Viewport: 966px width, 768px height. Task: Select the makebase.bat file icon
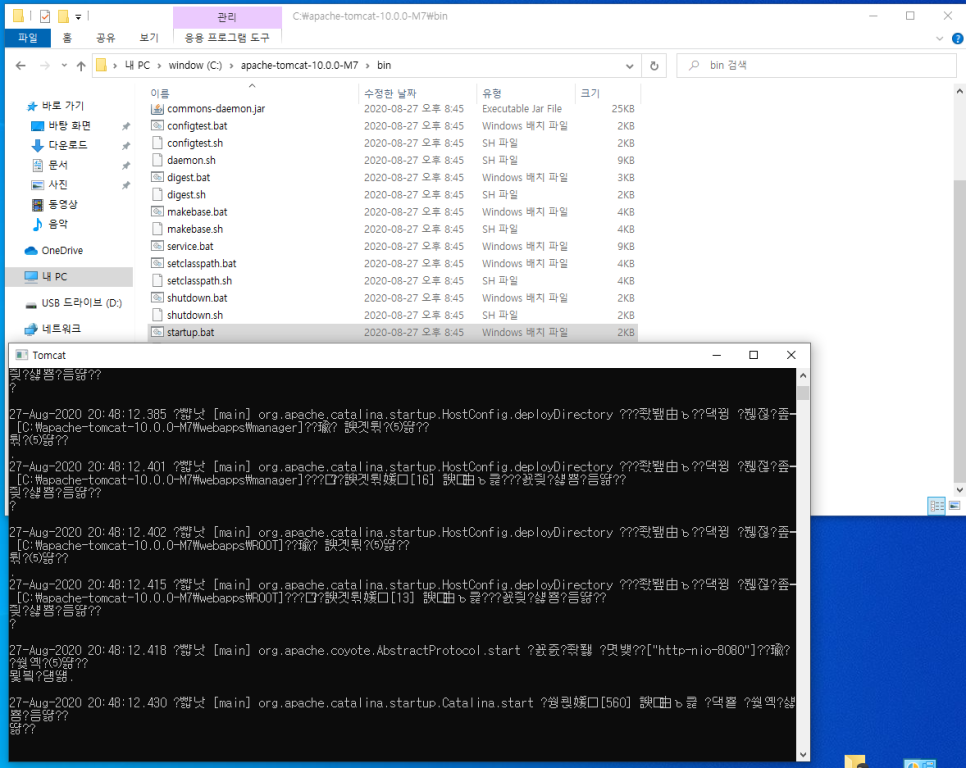tap(158, 212)
